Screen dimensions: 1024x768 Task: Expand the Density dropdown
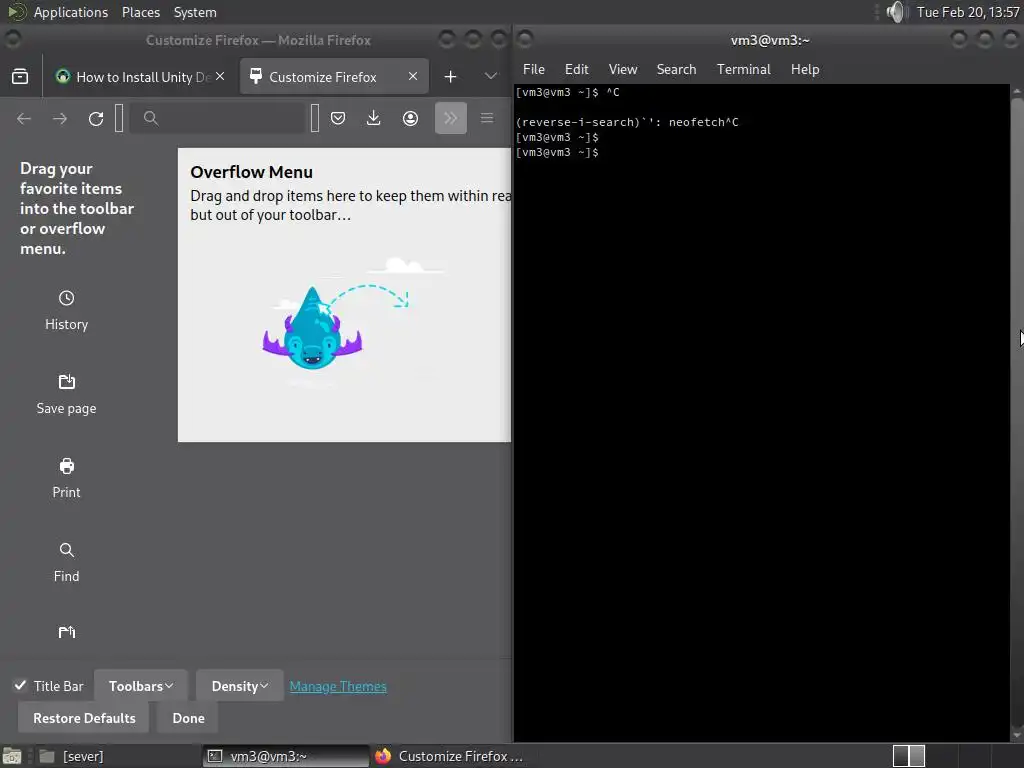(x=240, y=686)
